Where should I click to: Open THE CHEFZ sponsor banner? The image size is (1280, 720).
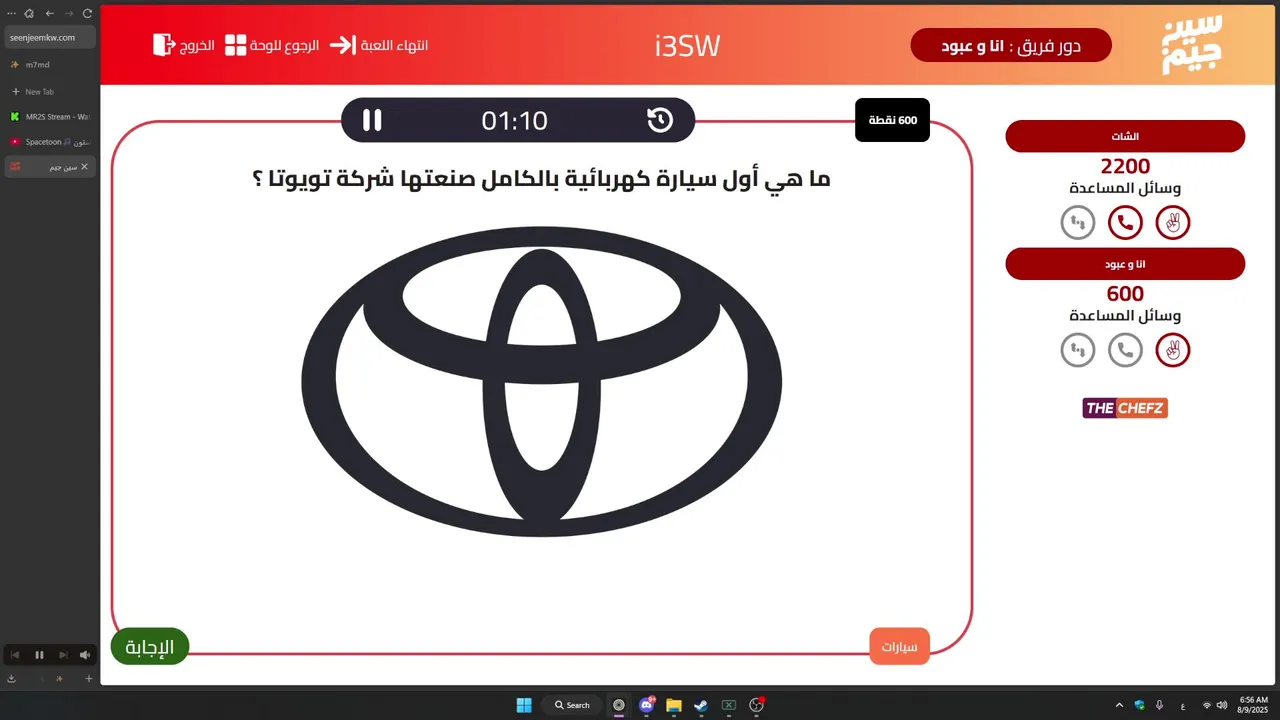1125,408
